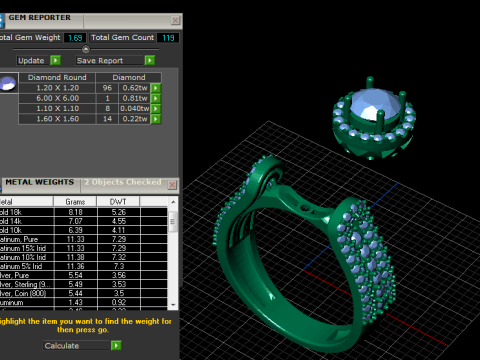
Task: Click green arrow for 6.00 X 6.00 row
Action: pos(156,98)
